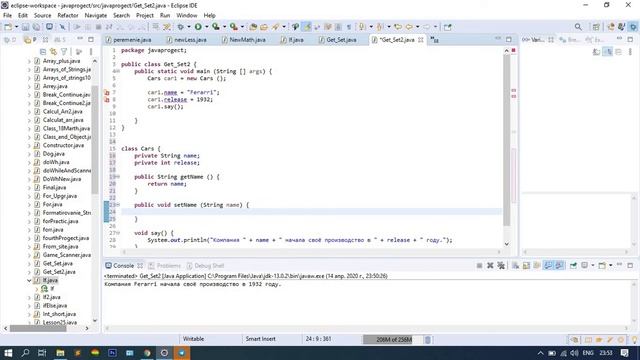Toggle Link with Editor in Package Explorer
The image size is (640, 360).
point(53,52)
